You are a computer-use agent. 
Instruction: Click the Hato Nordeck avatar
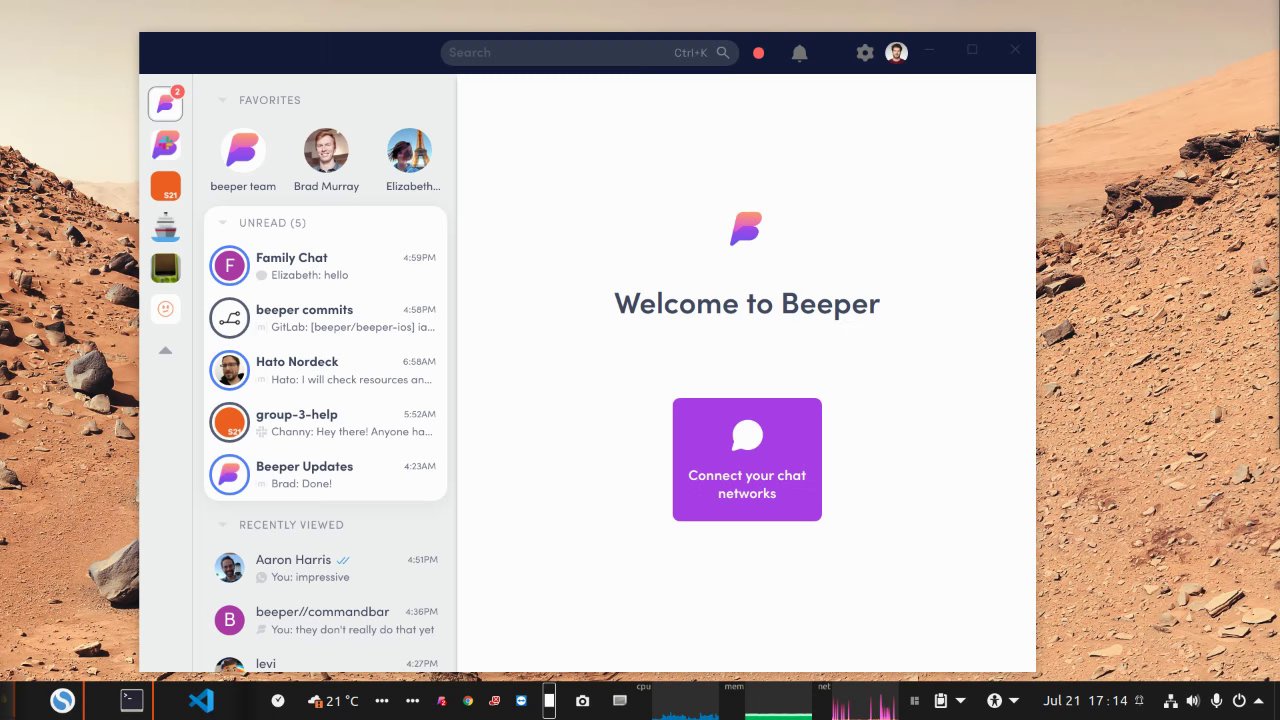click(229, 370)
